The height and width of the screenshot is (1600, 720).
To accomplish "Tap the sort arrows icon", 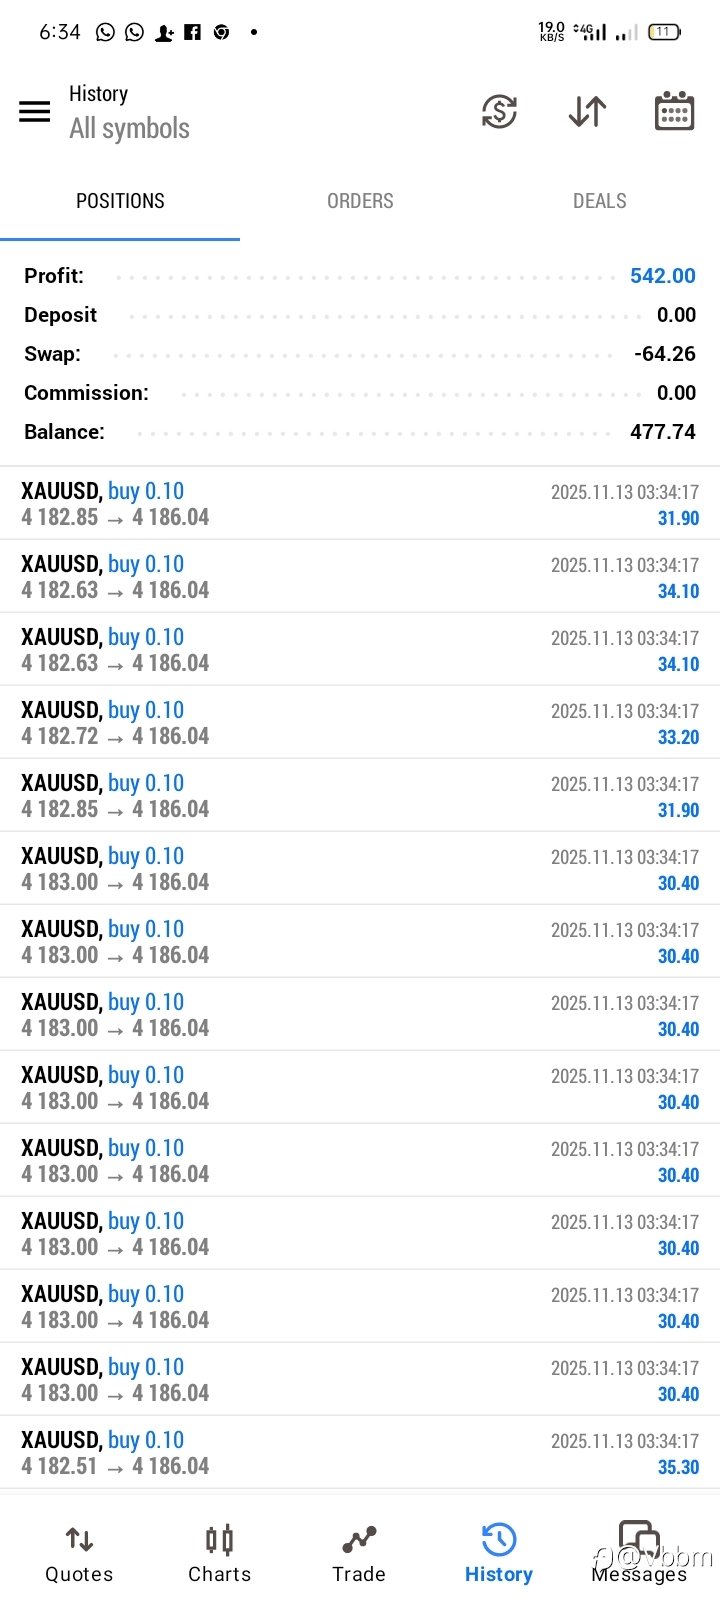I will coord(587,111).
